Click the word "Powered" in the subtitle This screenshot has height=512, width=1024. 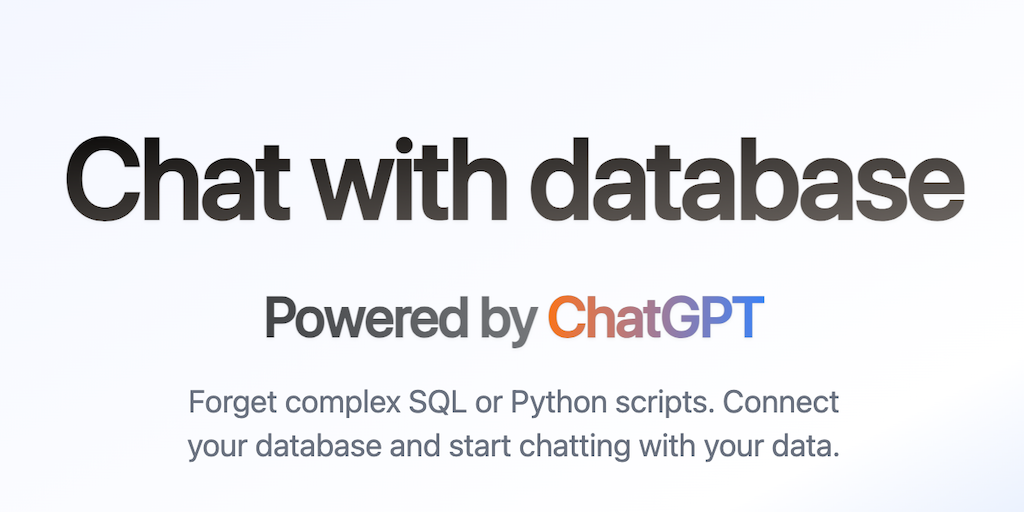366,318
